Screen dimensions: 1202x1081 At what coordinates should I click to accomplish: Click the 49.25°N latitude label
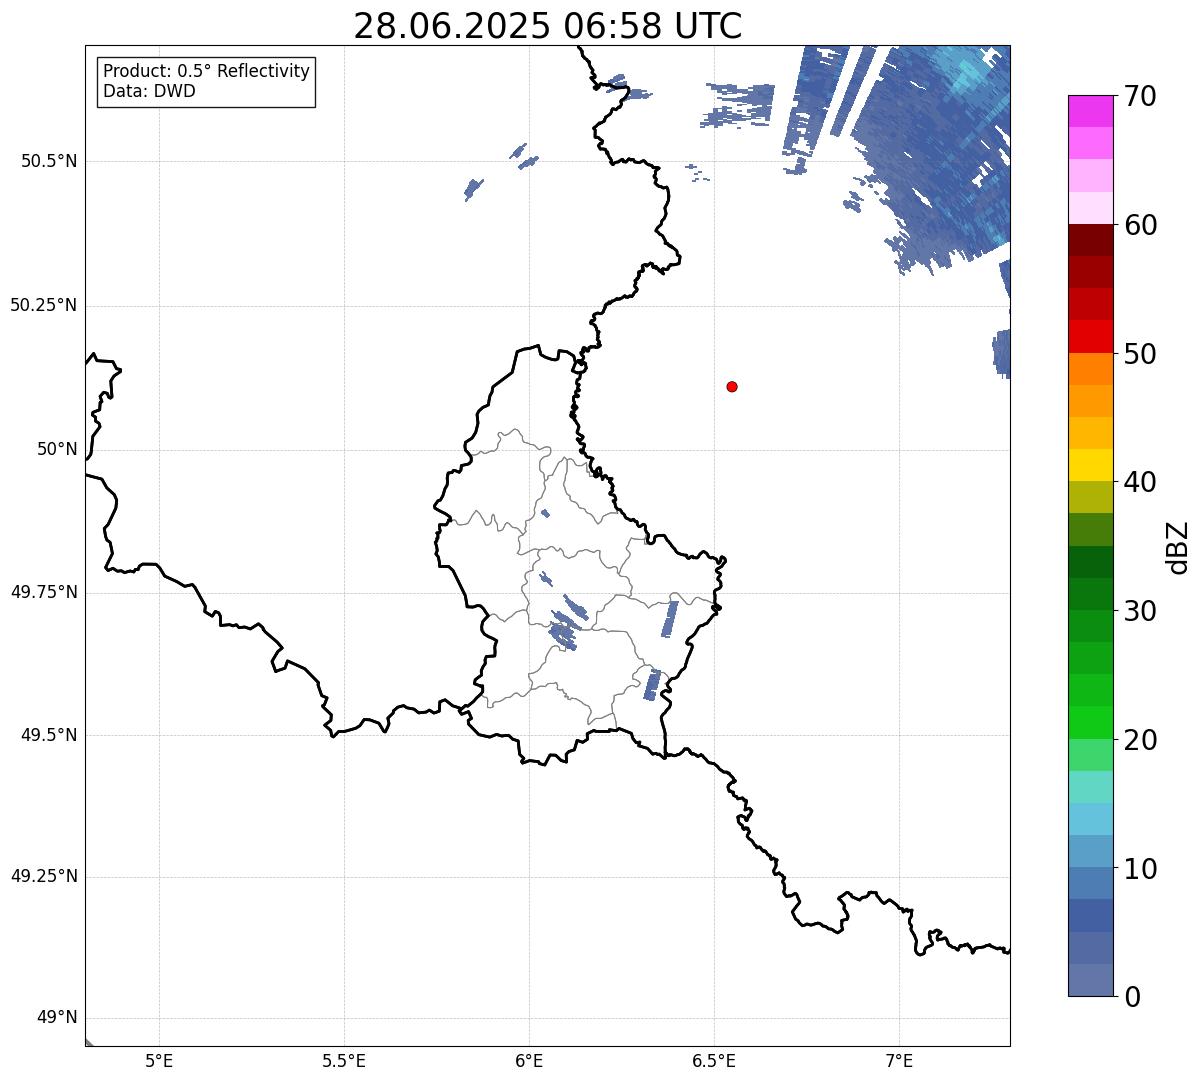point(44,877)
